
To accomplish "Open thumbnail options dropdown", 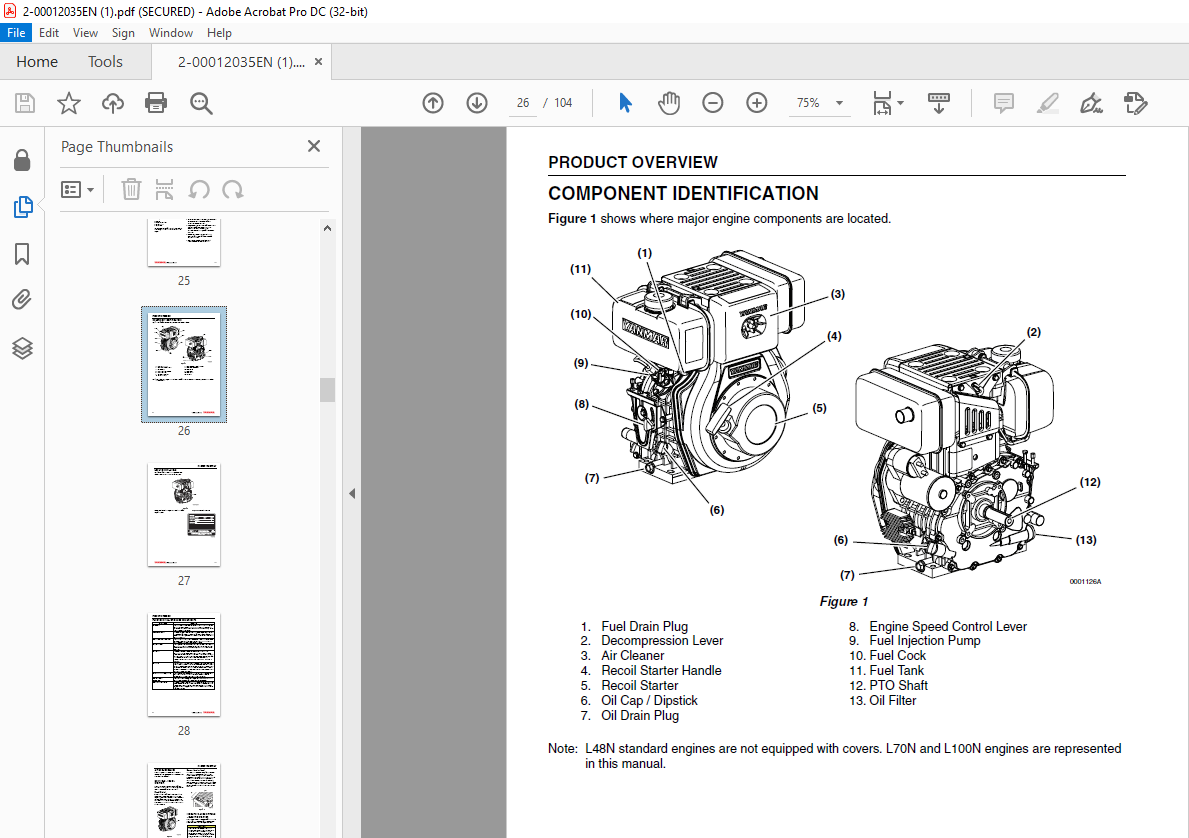I will pyautogui.click(x=77, y=190).
